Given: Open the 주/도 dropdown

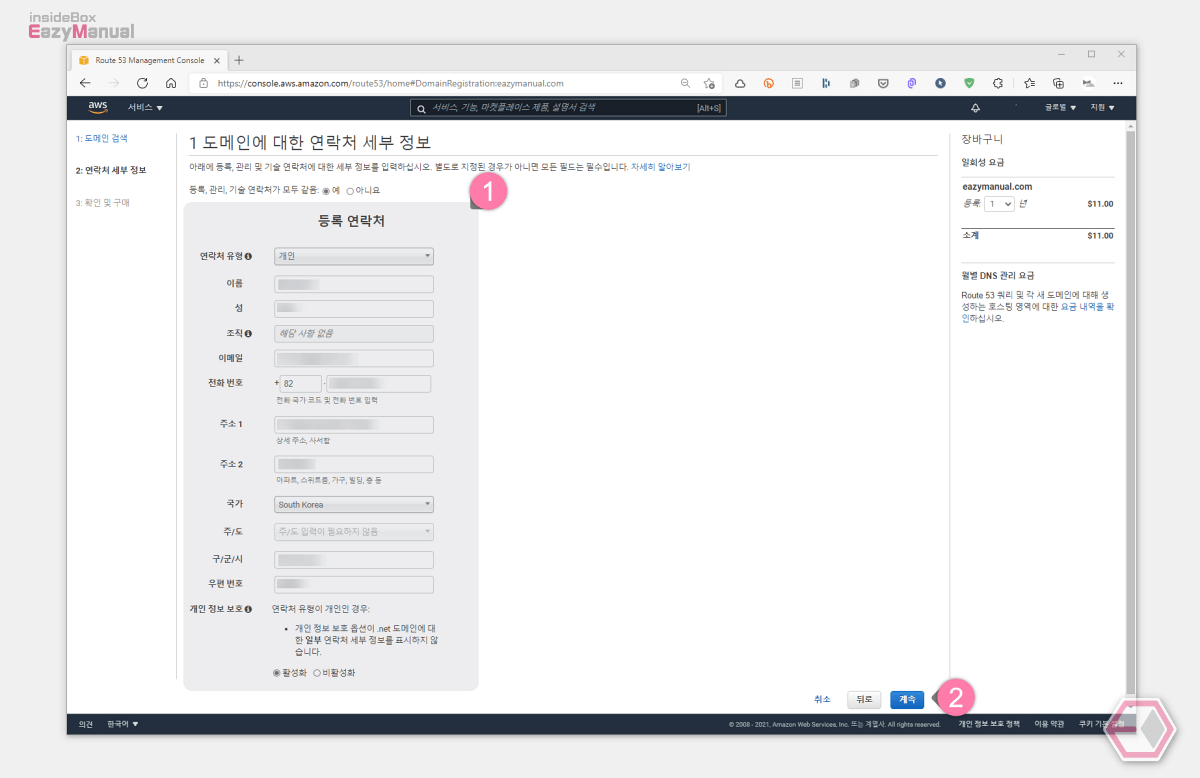Looking at the screenshot, I should coord(353,532).
